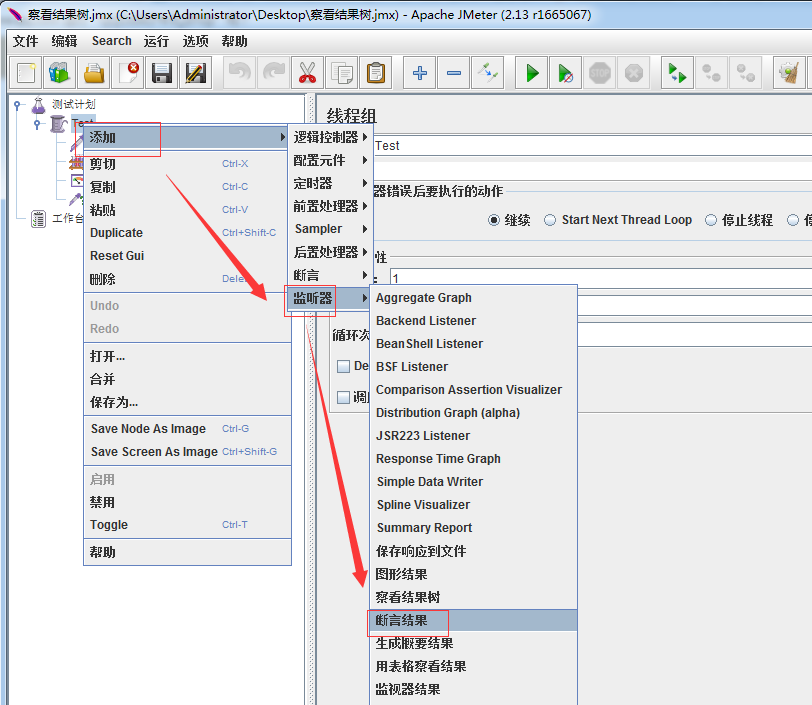This screenshot has height=705, width=812.
Task: Click the Paste clipboard icon
Action: point(375,73)
